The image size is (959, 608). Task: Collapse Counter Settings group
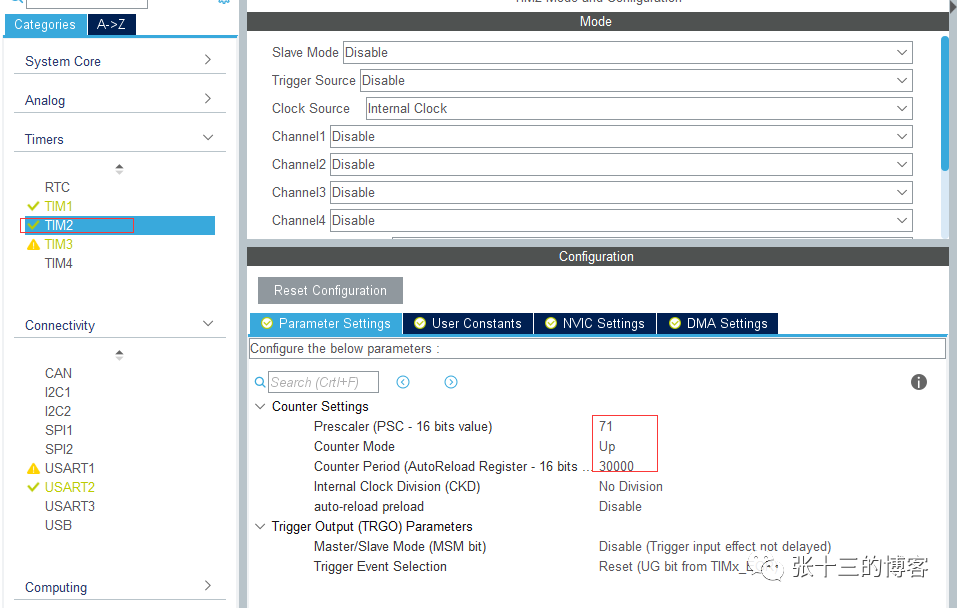pyautogui.click(x=260, y=407)
